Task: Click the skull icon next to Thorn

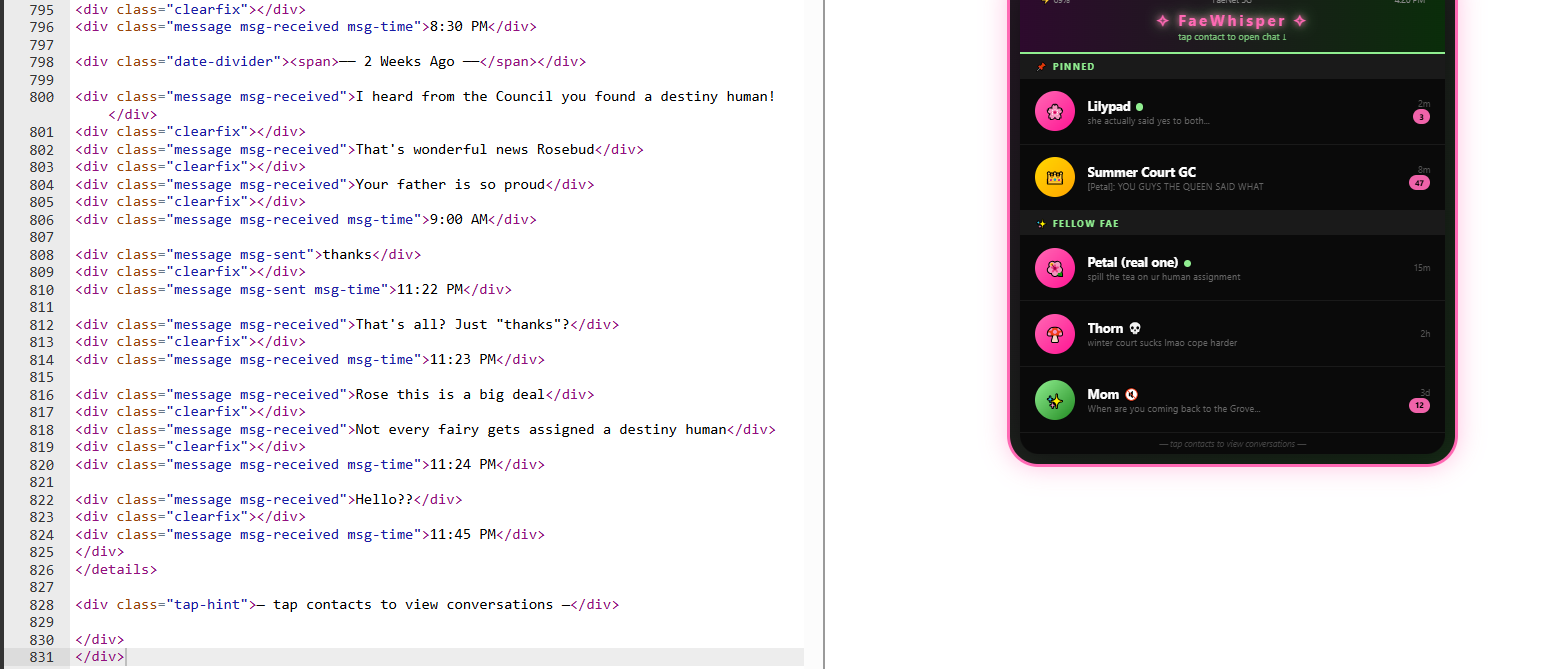Action: click(x=1134, y=328)
